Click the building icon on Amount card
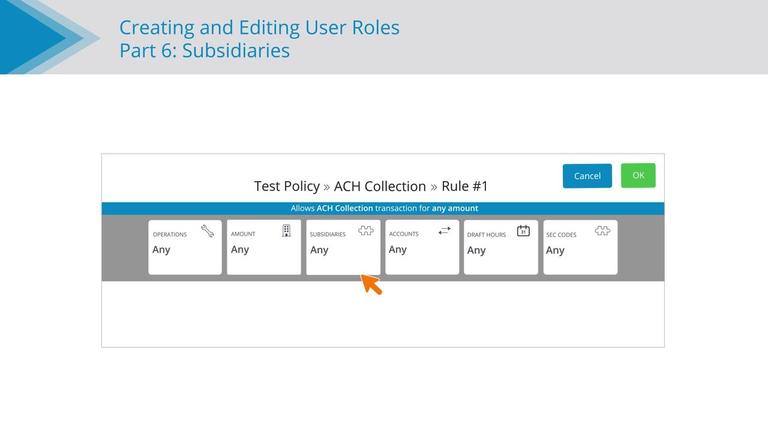This screenshot has width=768, height=432. click(287, 231)
